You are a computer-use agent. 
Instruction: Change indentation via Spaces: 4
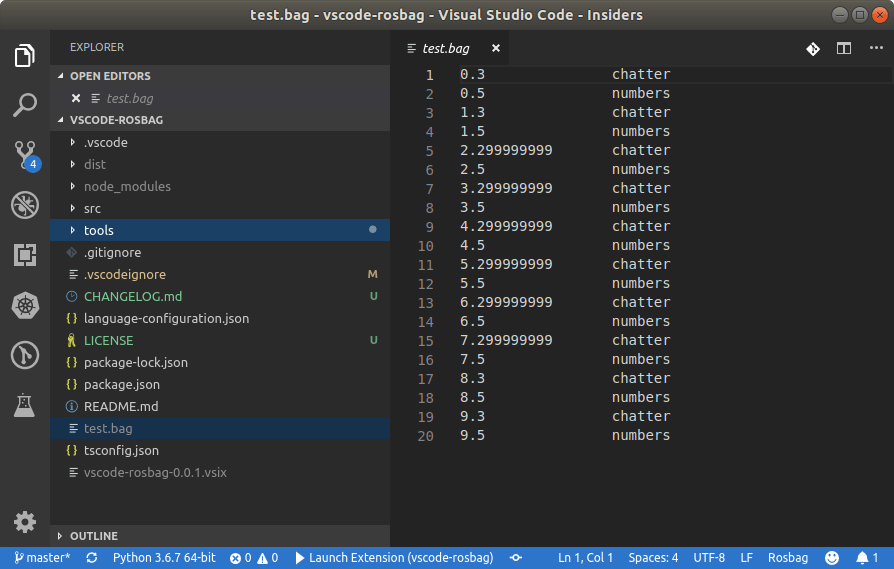(x=653, y=558)
